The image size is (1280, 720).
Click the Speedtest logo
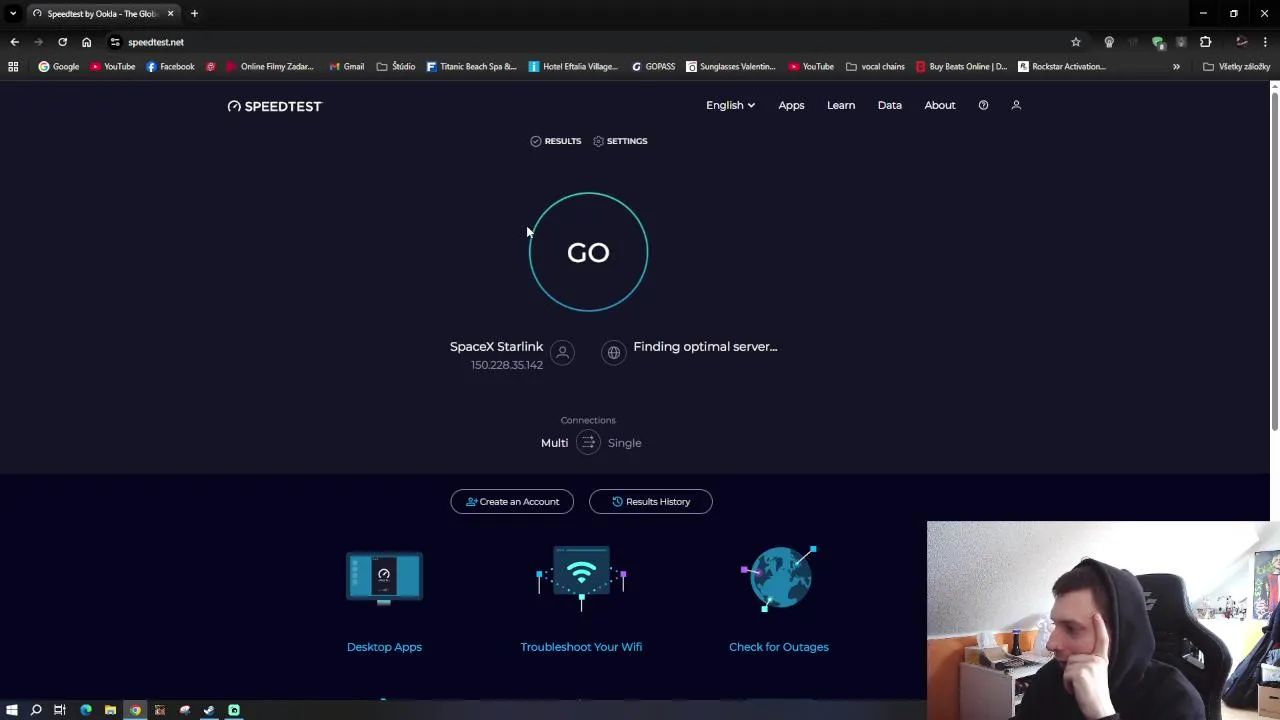tap(275, 106)
